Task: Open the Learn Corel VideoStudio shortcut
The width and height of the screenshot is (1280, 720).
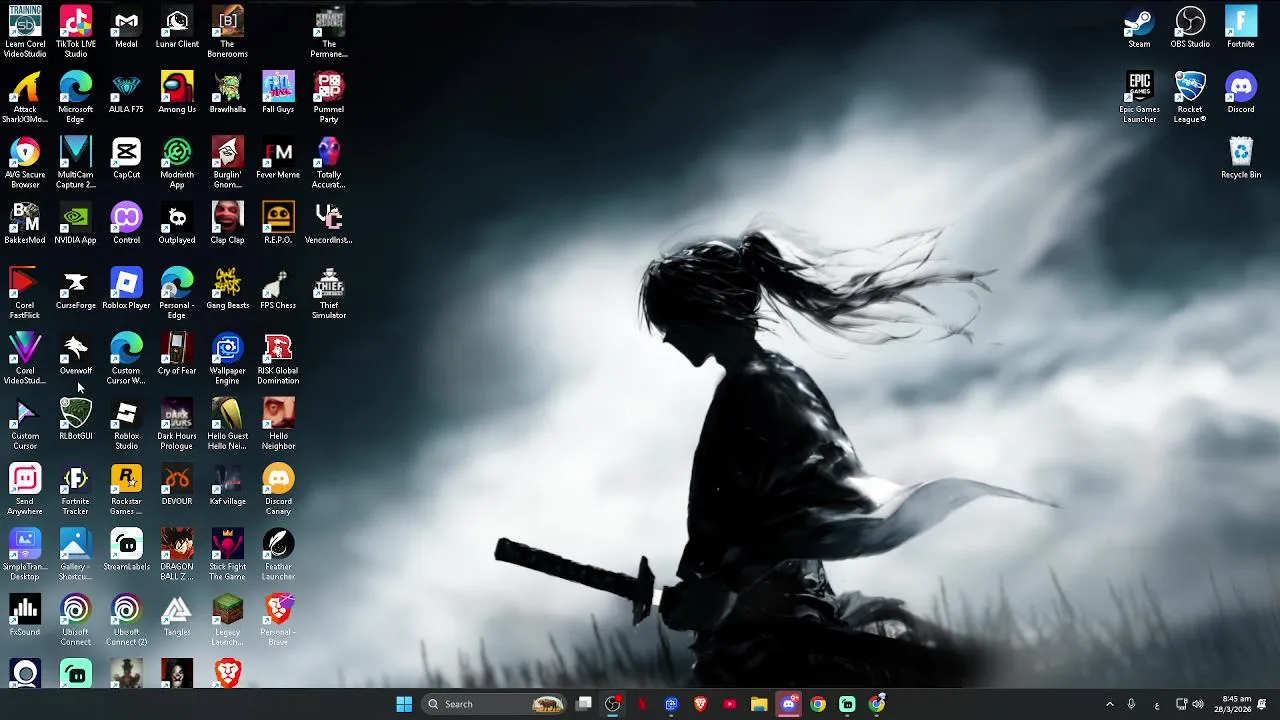Action: (x=25, y=32)
